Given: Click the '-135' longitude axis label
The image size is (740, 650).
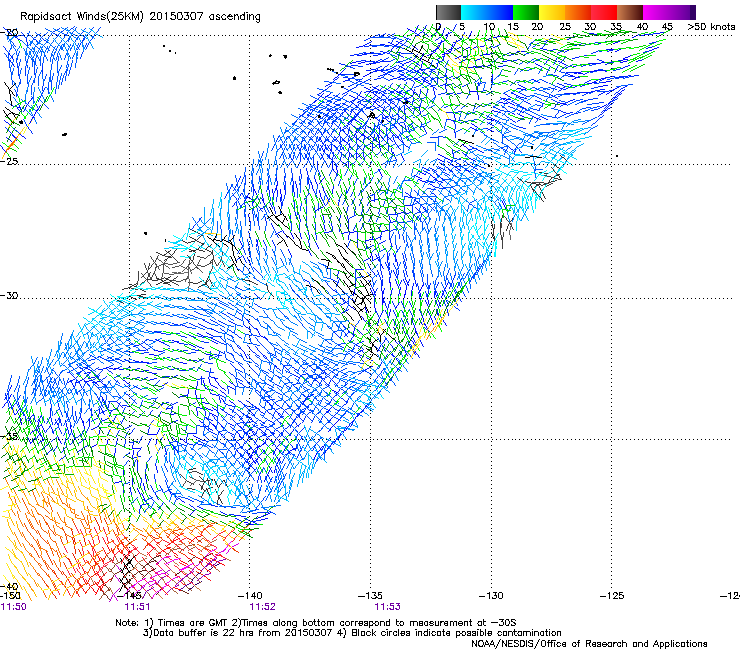Looking at the screenshot, I should (x=370, y=596).
